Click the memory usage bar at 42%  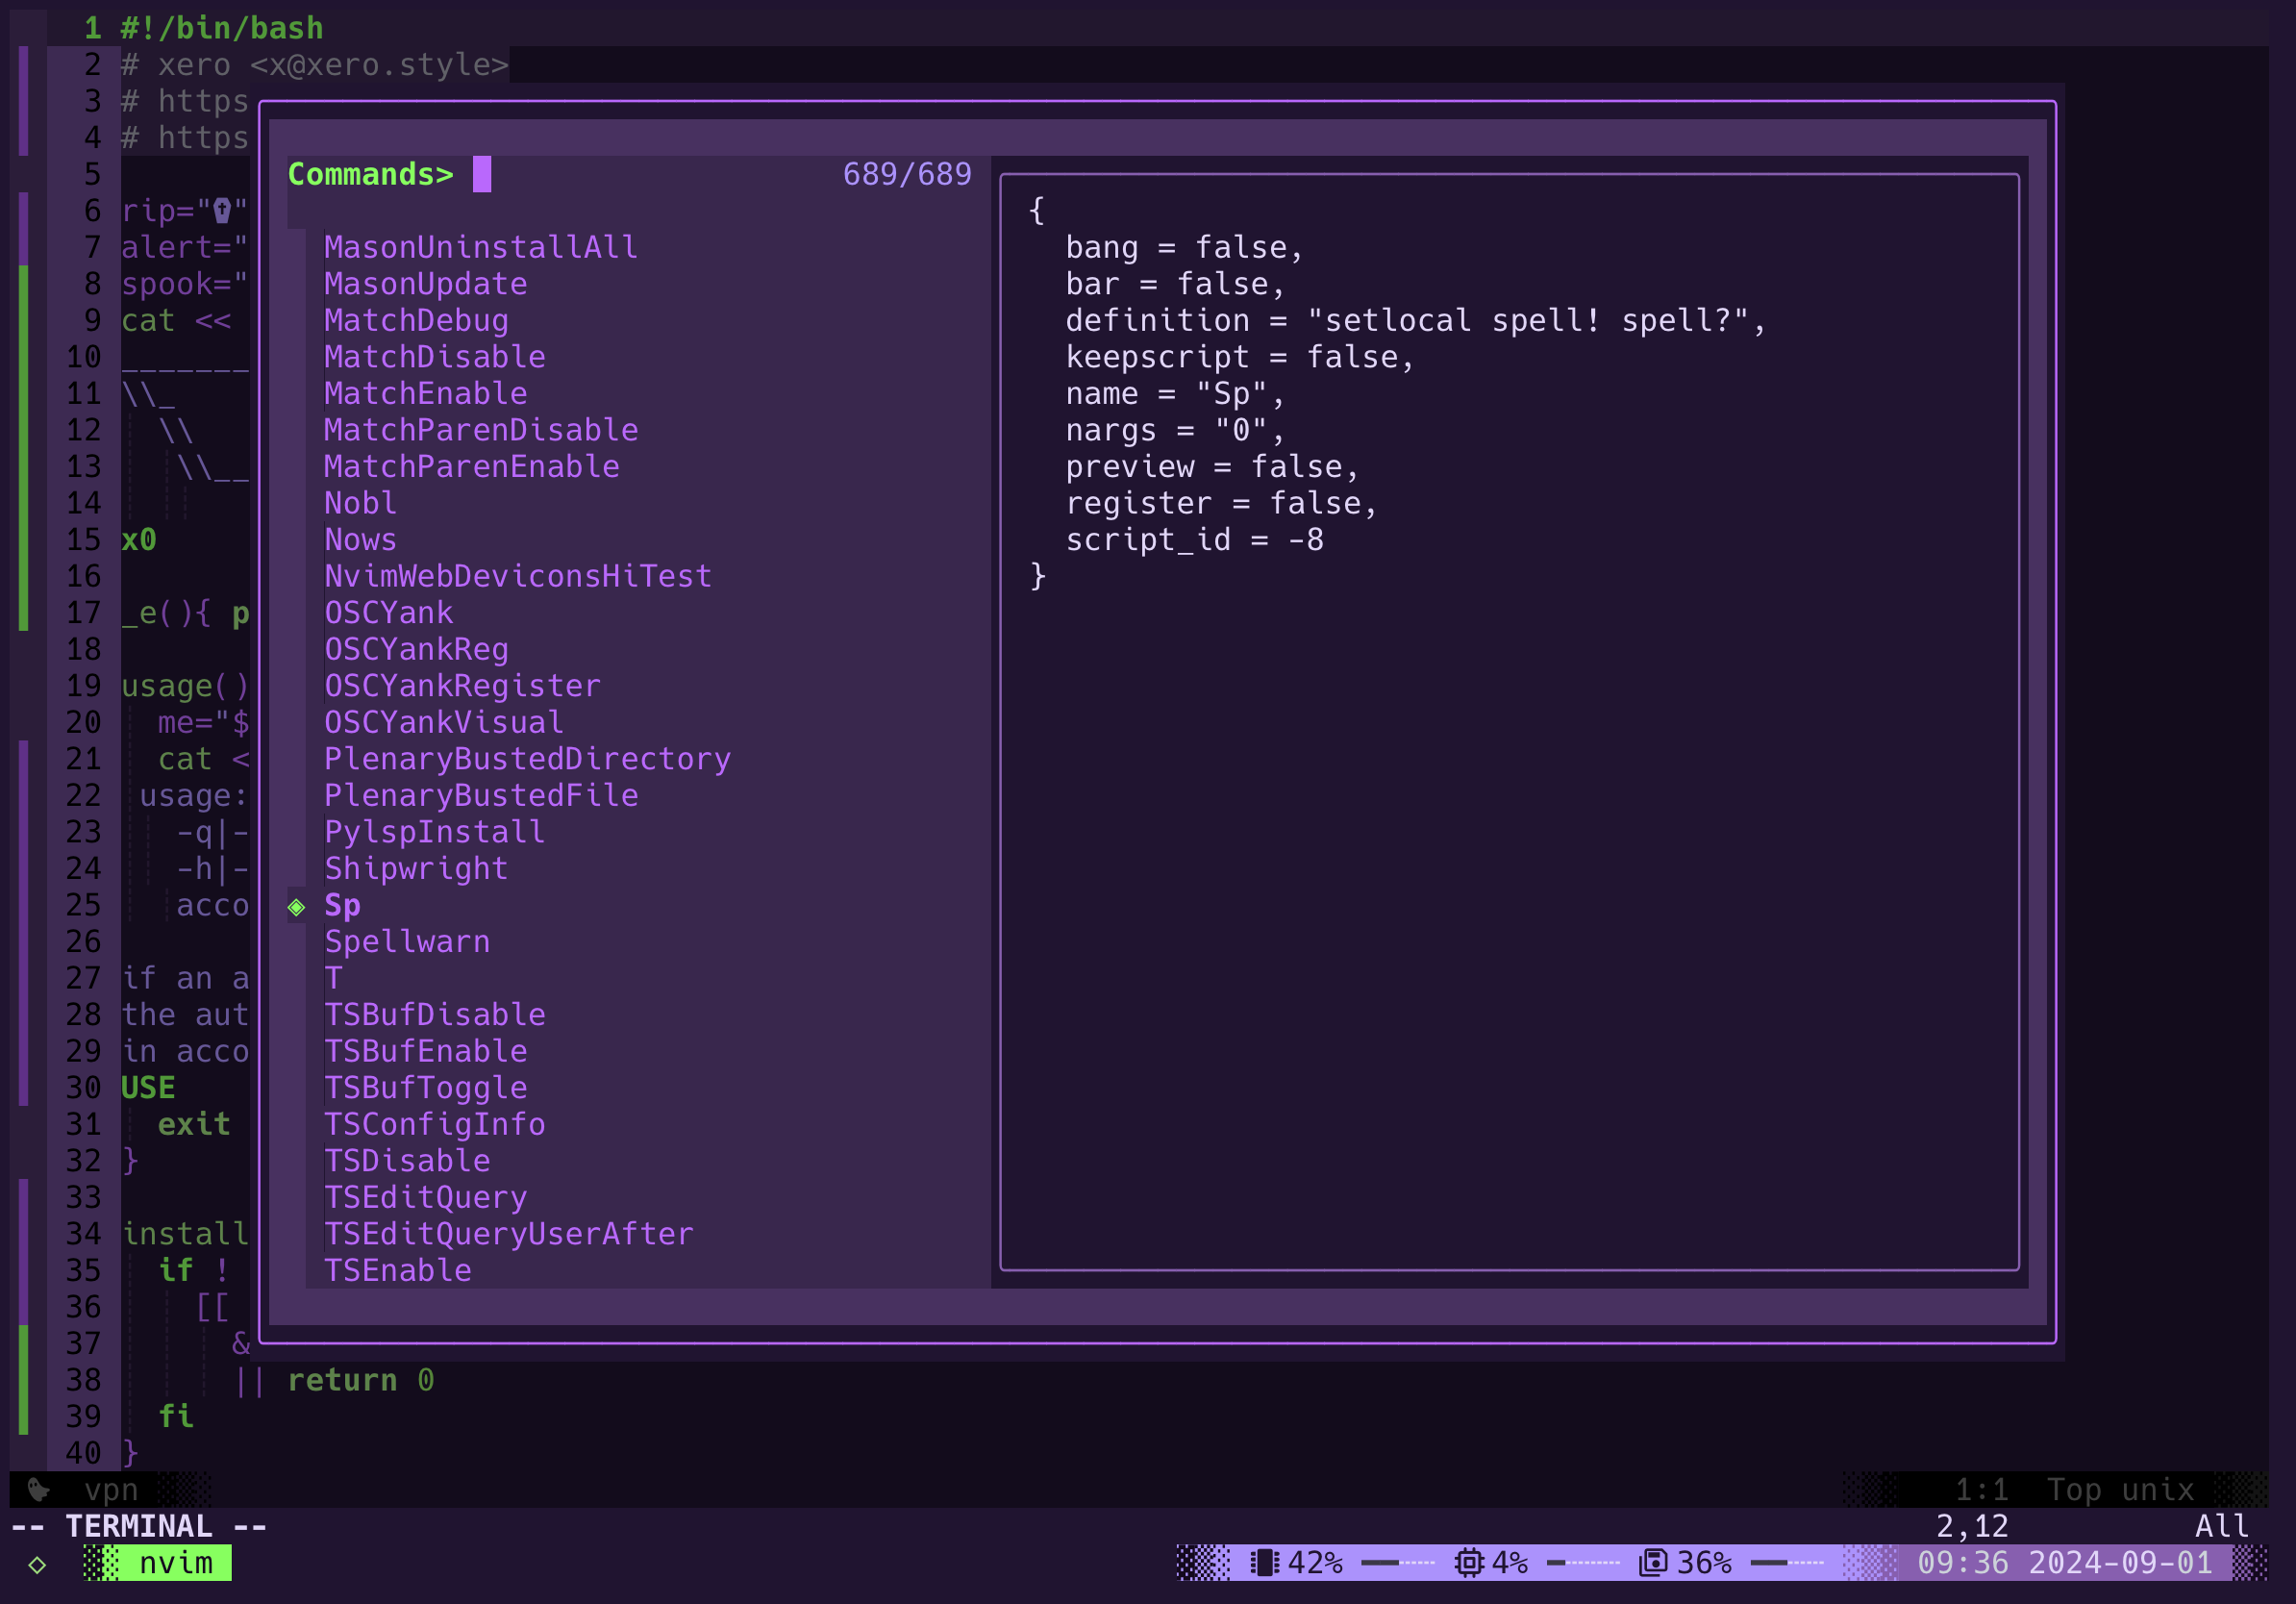tap(1398, 1562)
